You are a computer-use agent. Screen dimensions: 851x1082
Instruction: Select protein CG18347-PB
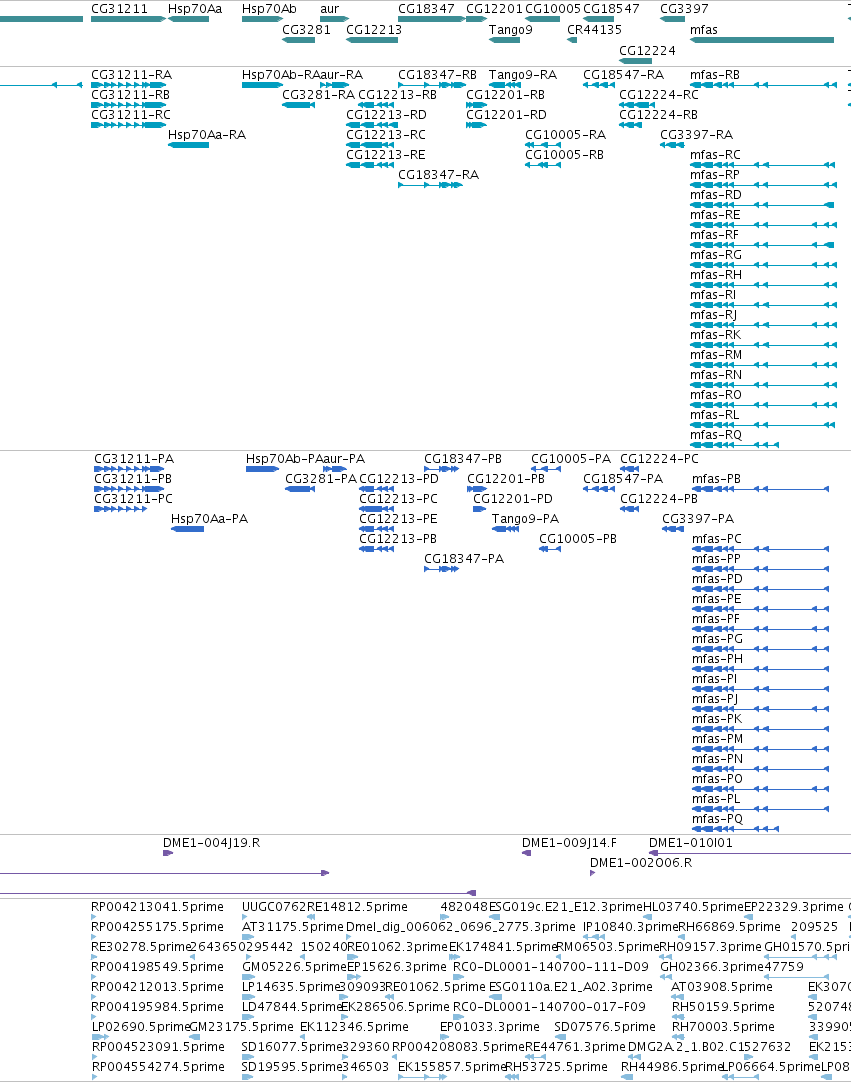463,459
